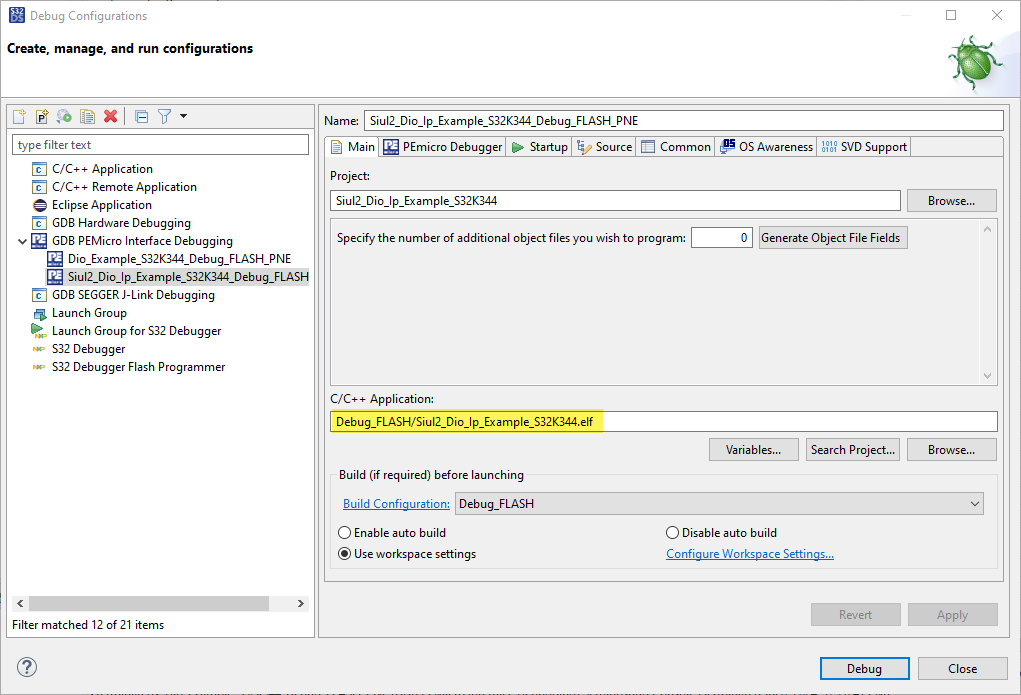1021x695 pixels.
Task: Select the Disable auto build radio button
Action: [x=673, y=533]
